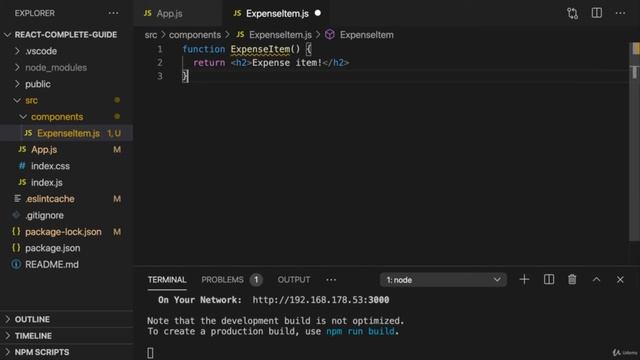
Task: Maximize terminal panel with up chevron
Action: [x=596, y=280]
